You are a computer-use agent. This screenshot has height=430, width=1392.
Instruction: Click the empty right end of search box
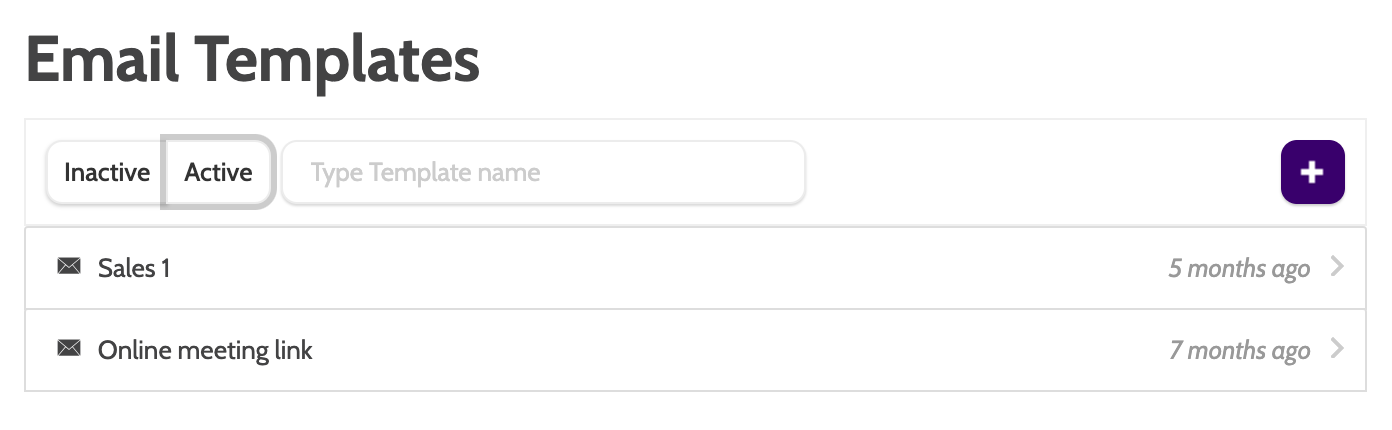pyautogui.click(x=760, y=173)
